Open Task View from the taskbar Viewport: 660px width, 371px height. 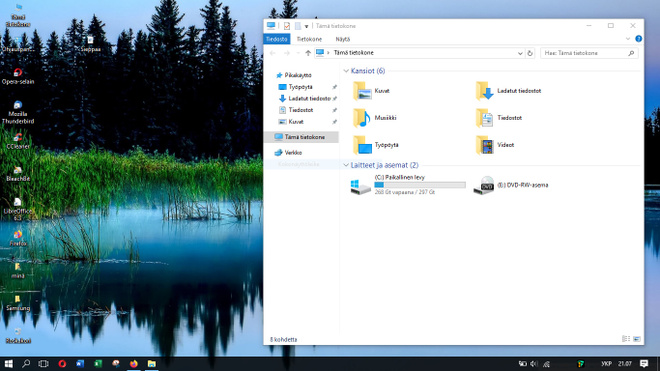tap(43, 363)
